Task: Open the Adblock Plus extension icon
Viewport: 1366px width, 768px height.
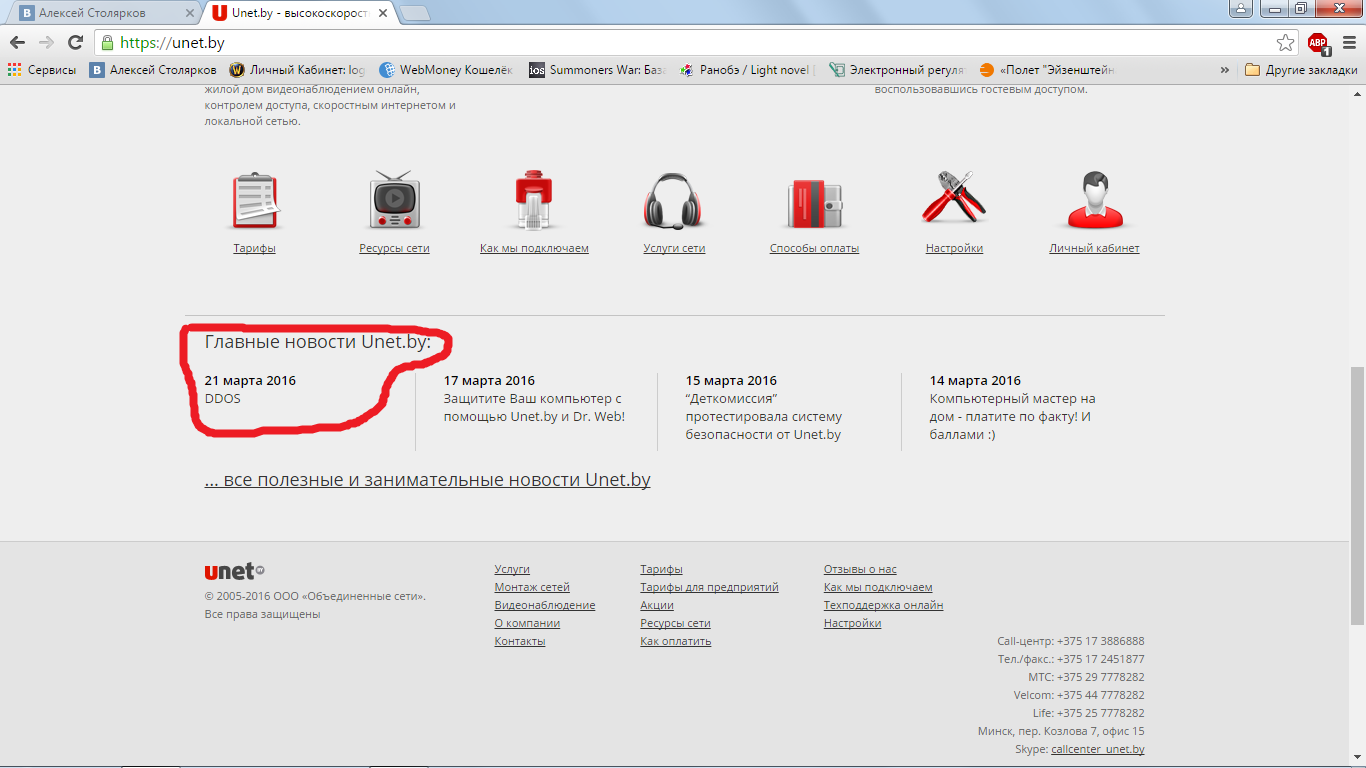Action: click(1318, 43)
